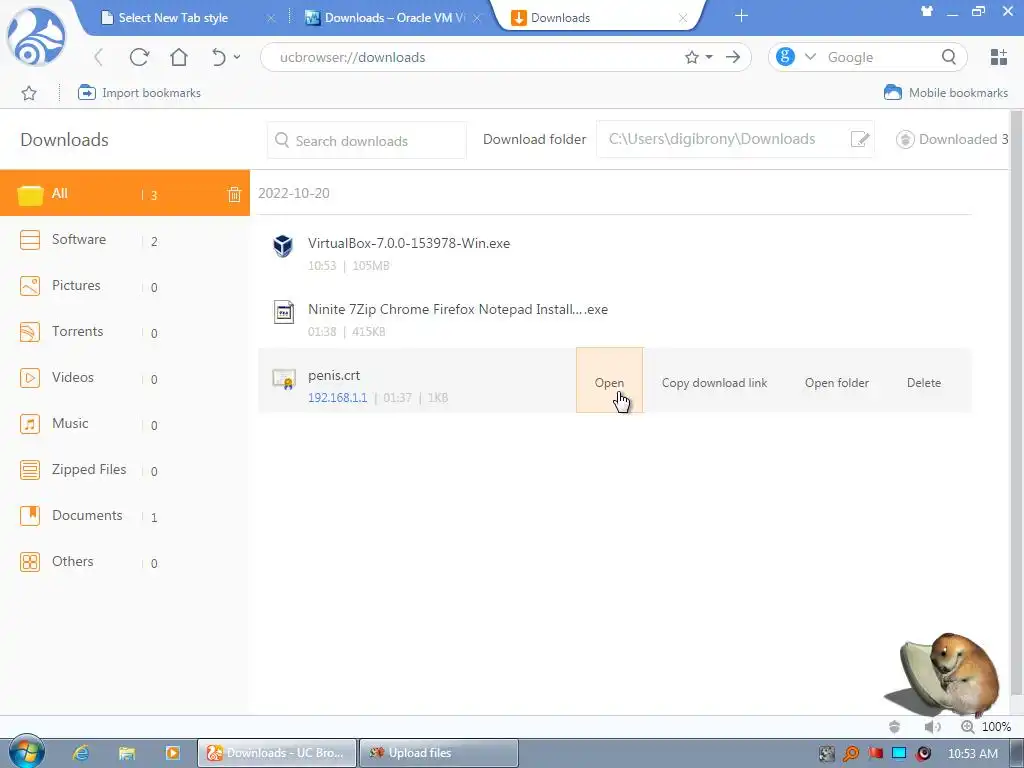
Task: Click the penis.crt certificate icon
Action: click(x=284, y=379)
